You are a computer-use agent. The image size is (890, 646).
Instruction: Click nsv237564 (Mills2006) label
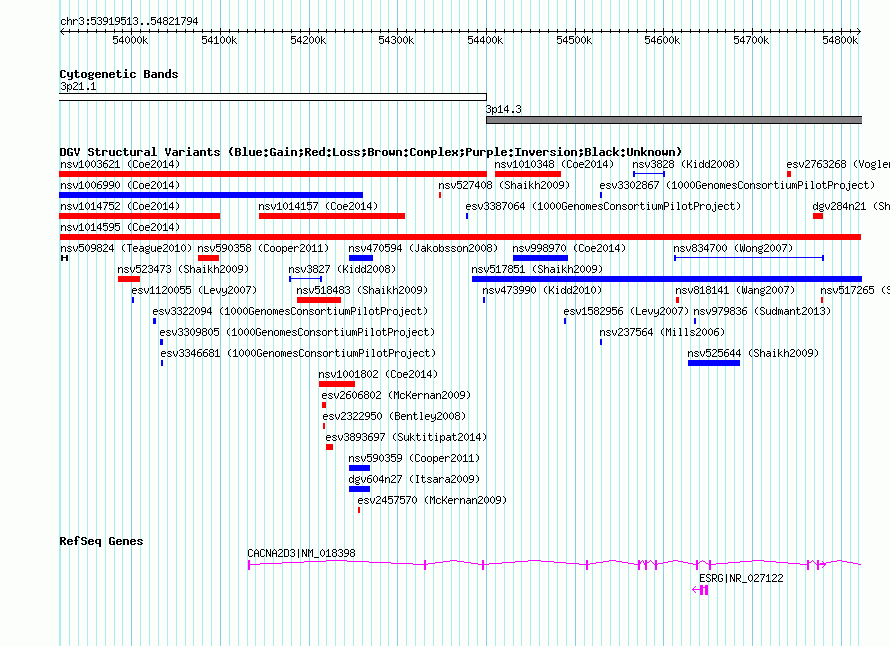(x=662, y=333)
